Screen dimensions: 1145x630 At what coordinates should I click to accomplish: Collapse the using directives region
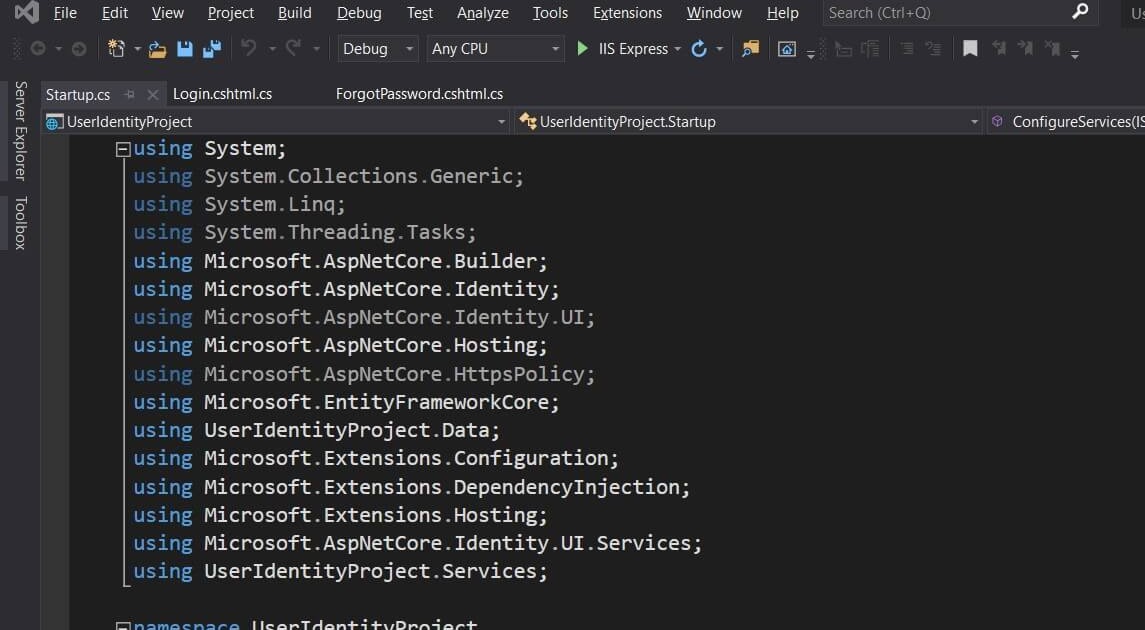point(122,147)
